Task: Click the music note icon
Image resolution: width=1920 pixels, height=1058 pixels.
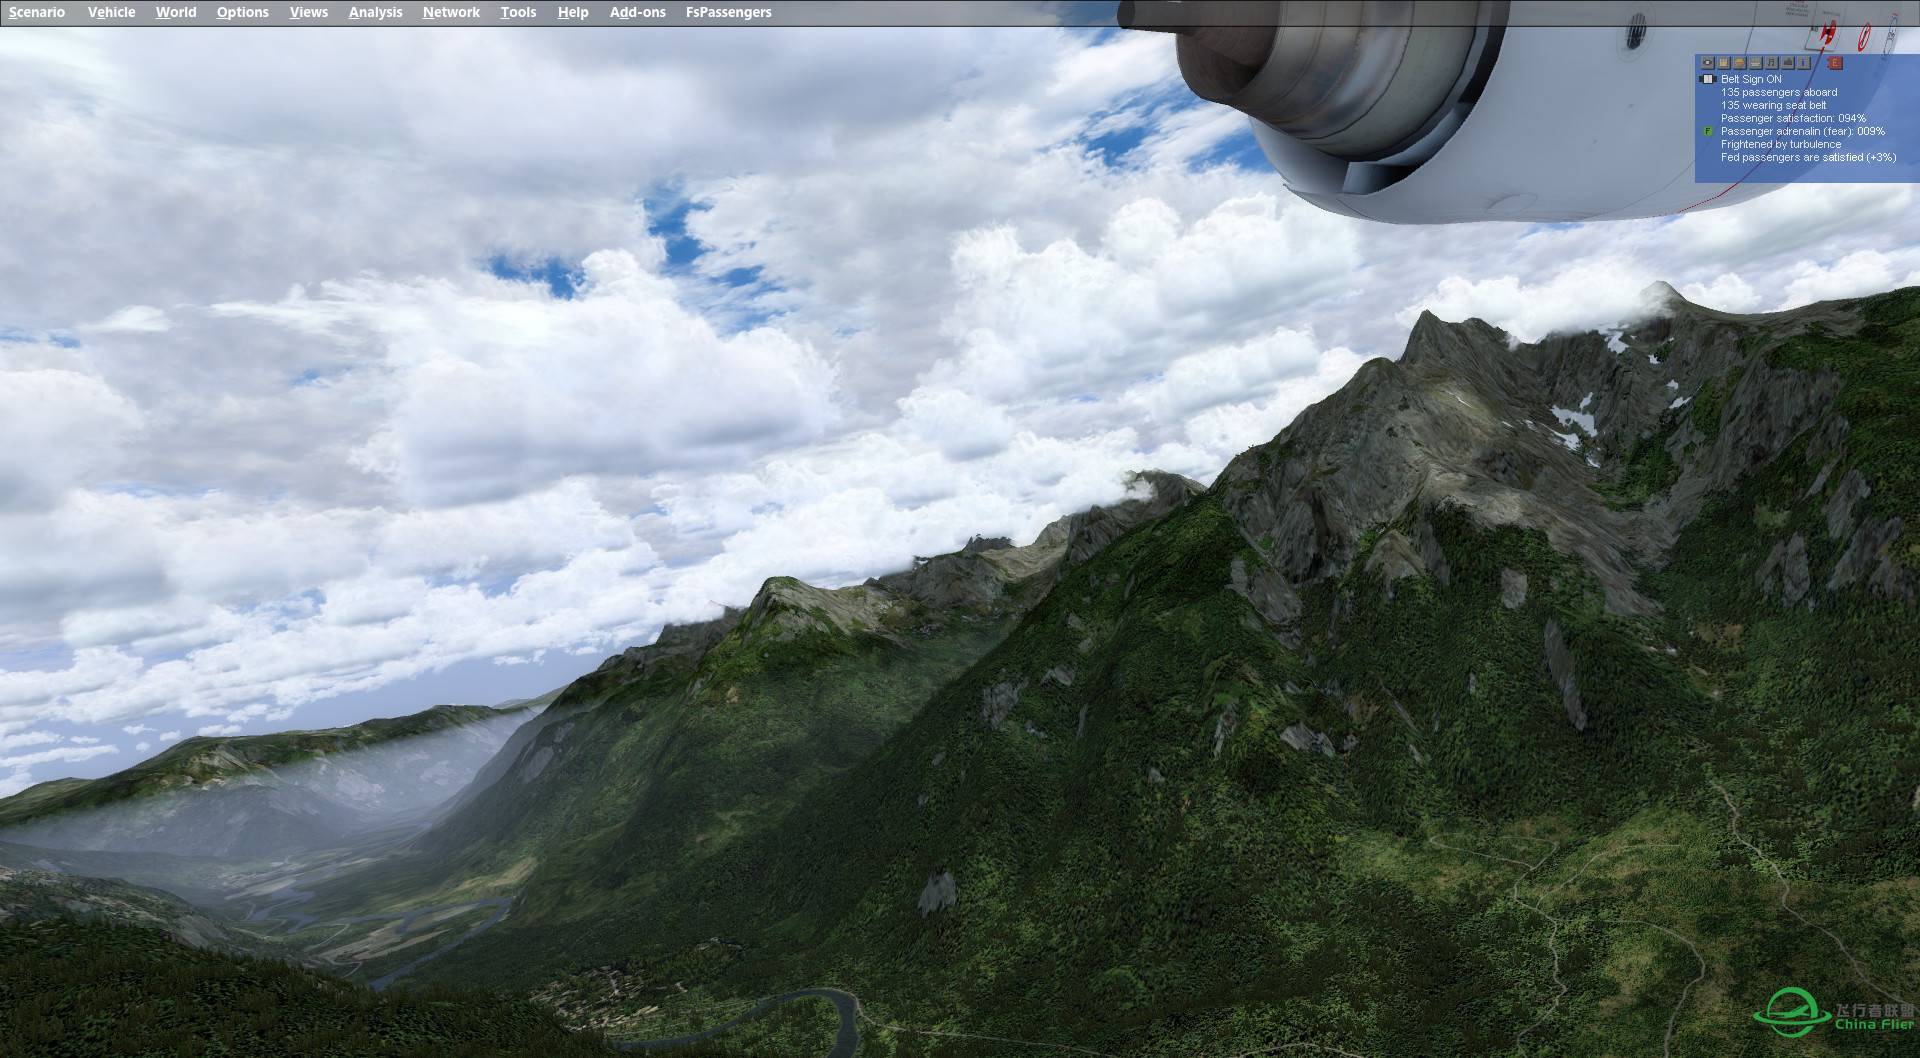Action: click(1771, 63)
